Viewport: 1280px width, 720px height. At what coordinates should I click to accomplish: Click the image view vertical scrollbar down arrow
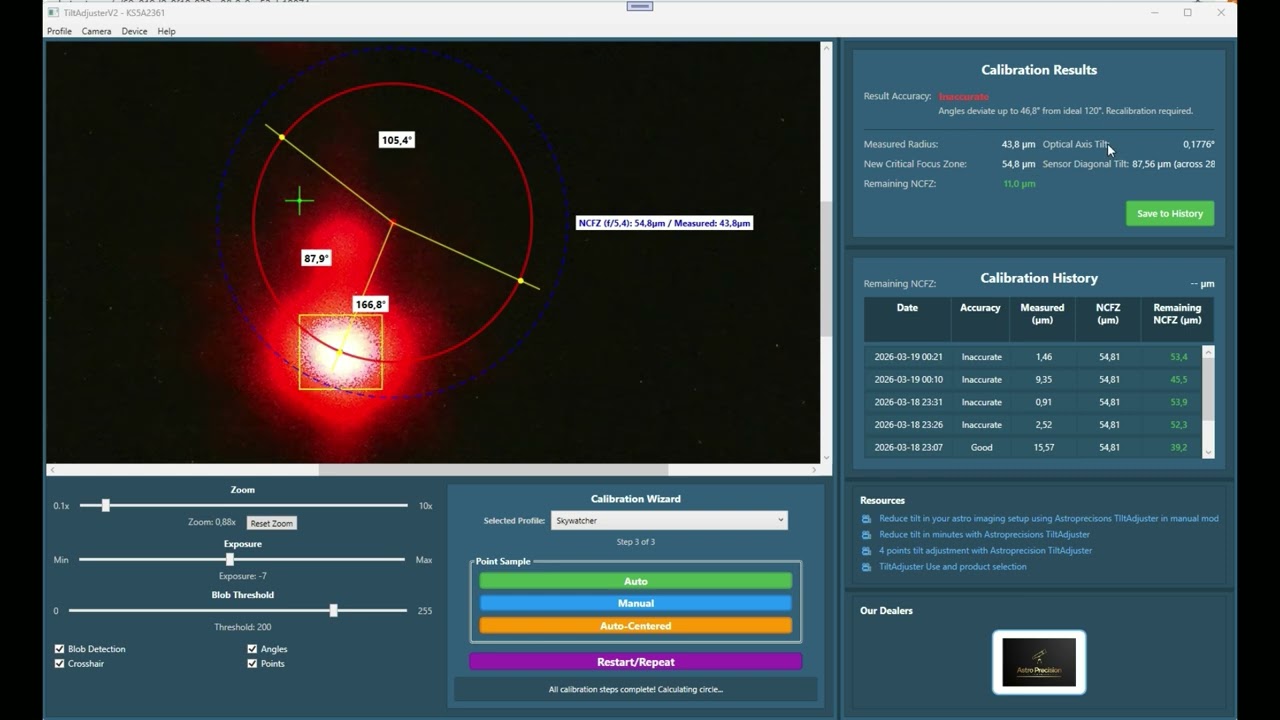coord(826,457)
